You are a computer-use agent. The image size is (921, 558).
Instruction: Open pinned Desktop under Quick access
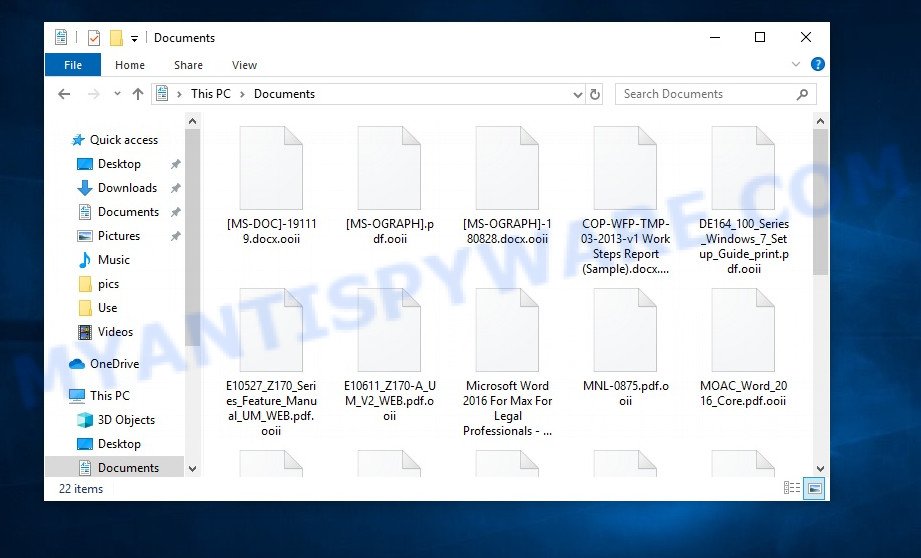[119, 164]
